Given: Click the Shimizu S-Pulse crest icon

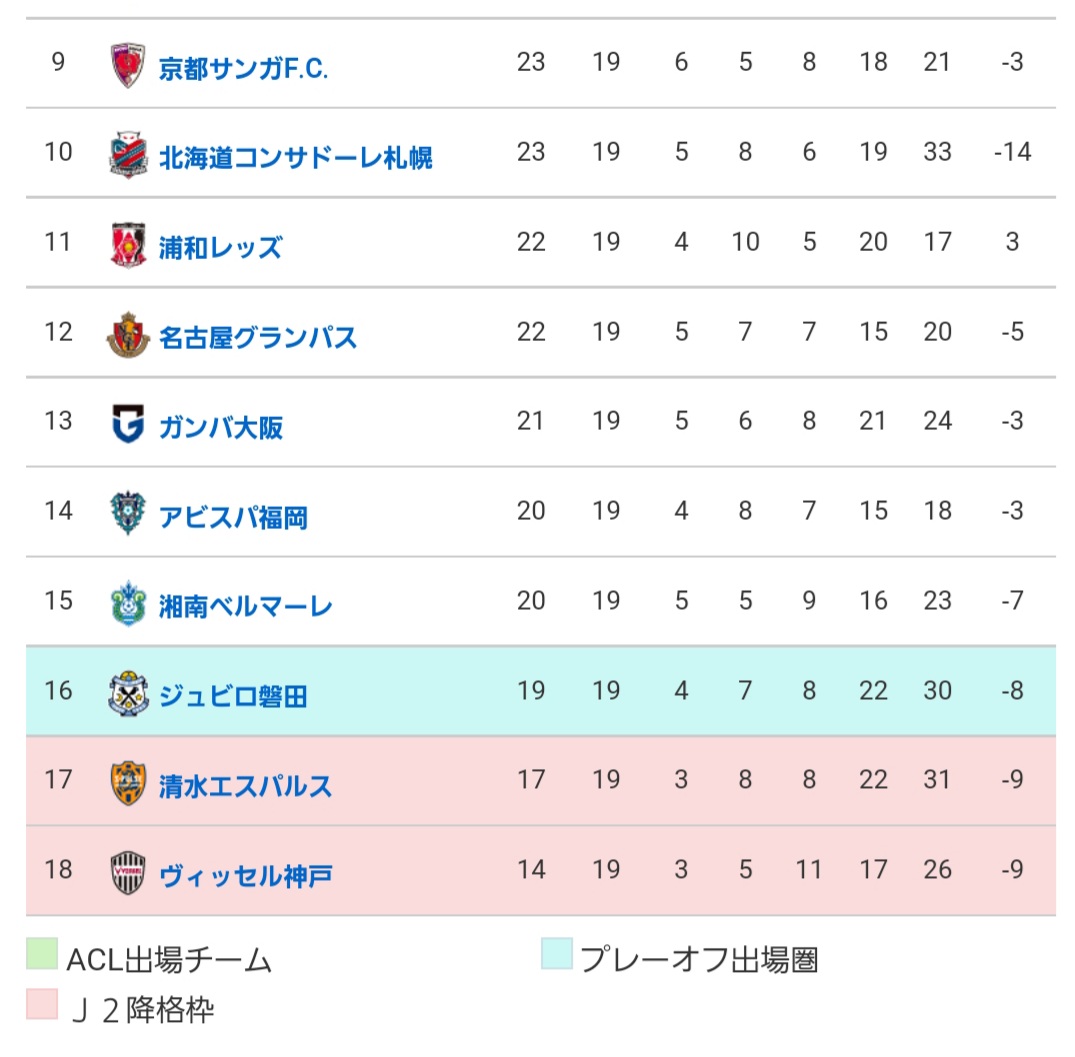Looking at the screenshot, I should point(128,783).
